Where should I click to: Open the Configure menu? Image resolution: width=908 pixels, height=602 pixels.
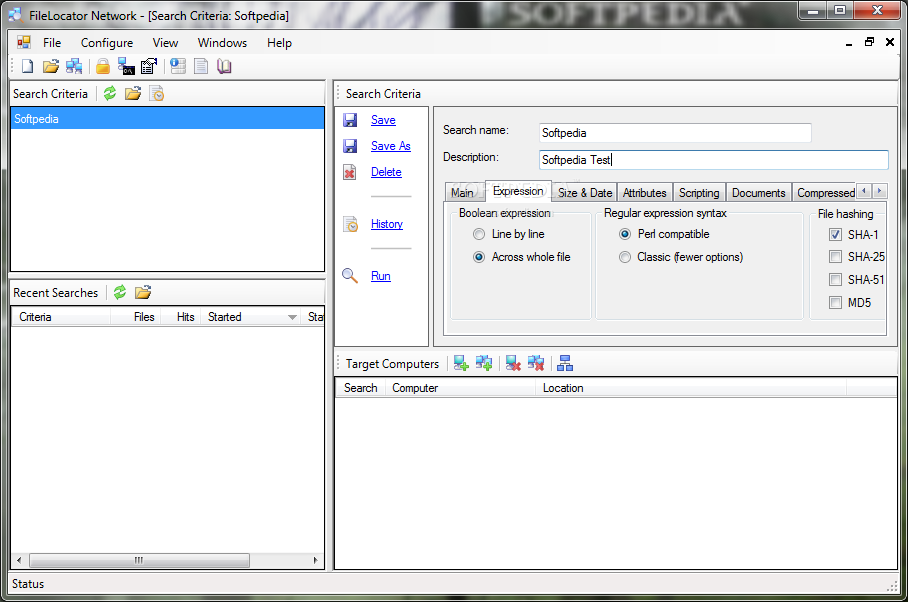click(107, 43)
